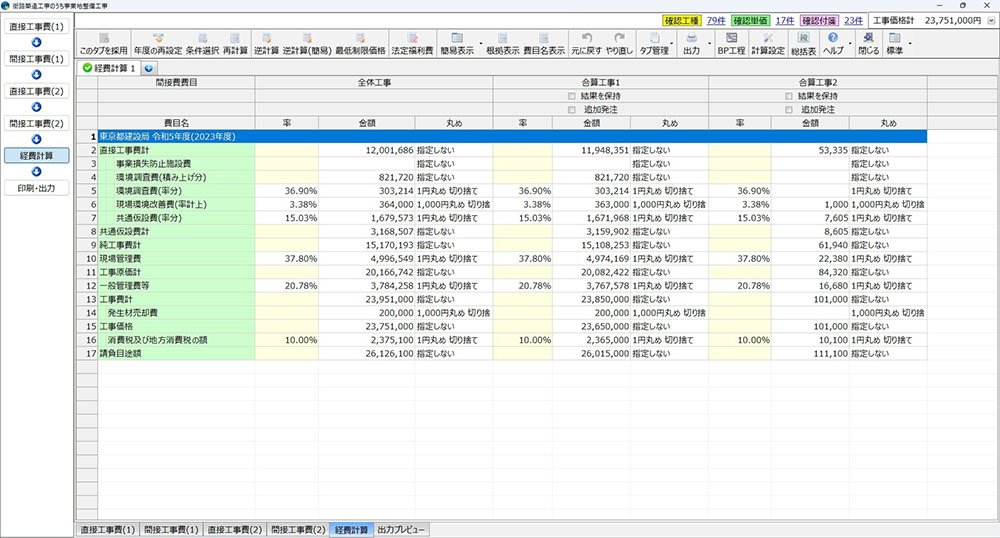1000x538 pixels.
Task: Expand the 出力 dropdown arrow
Action: click(x=708, y=44)
